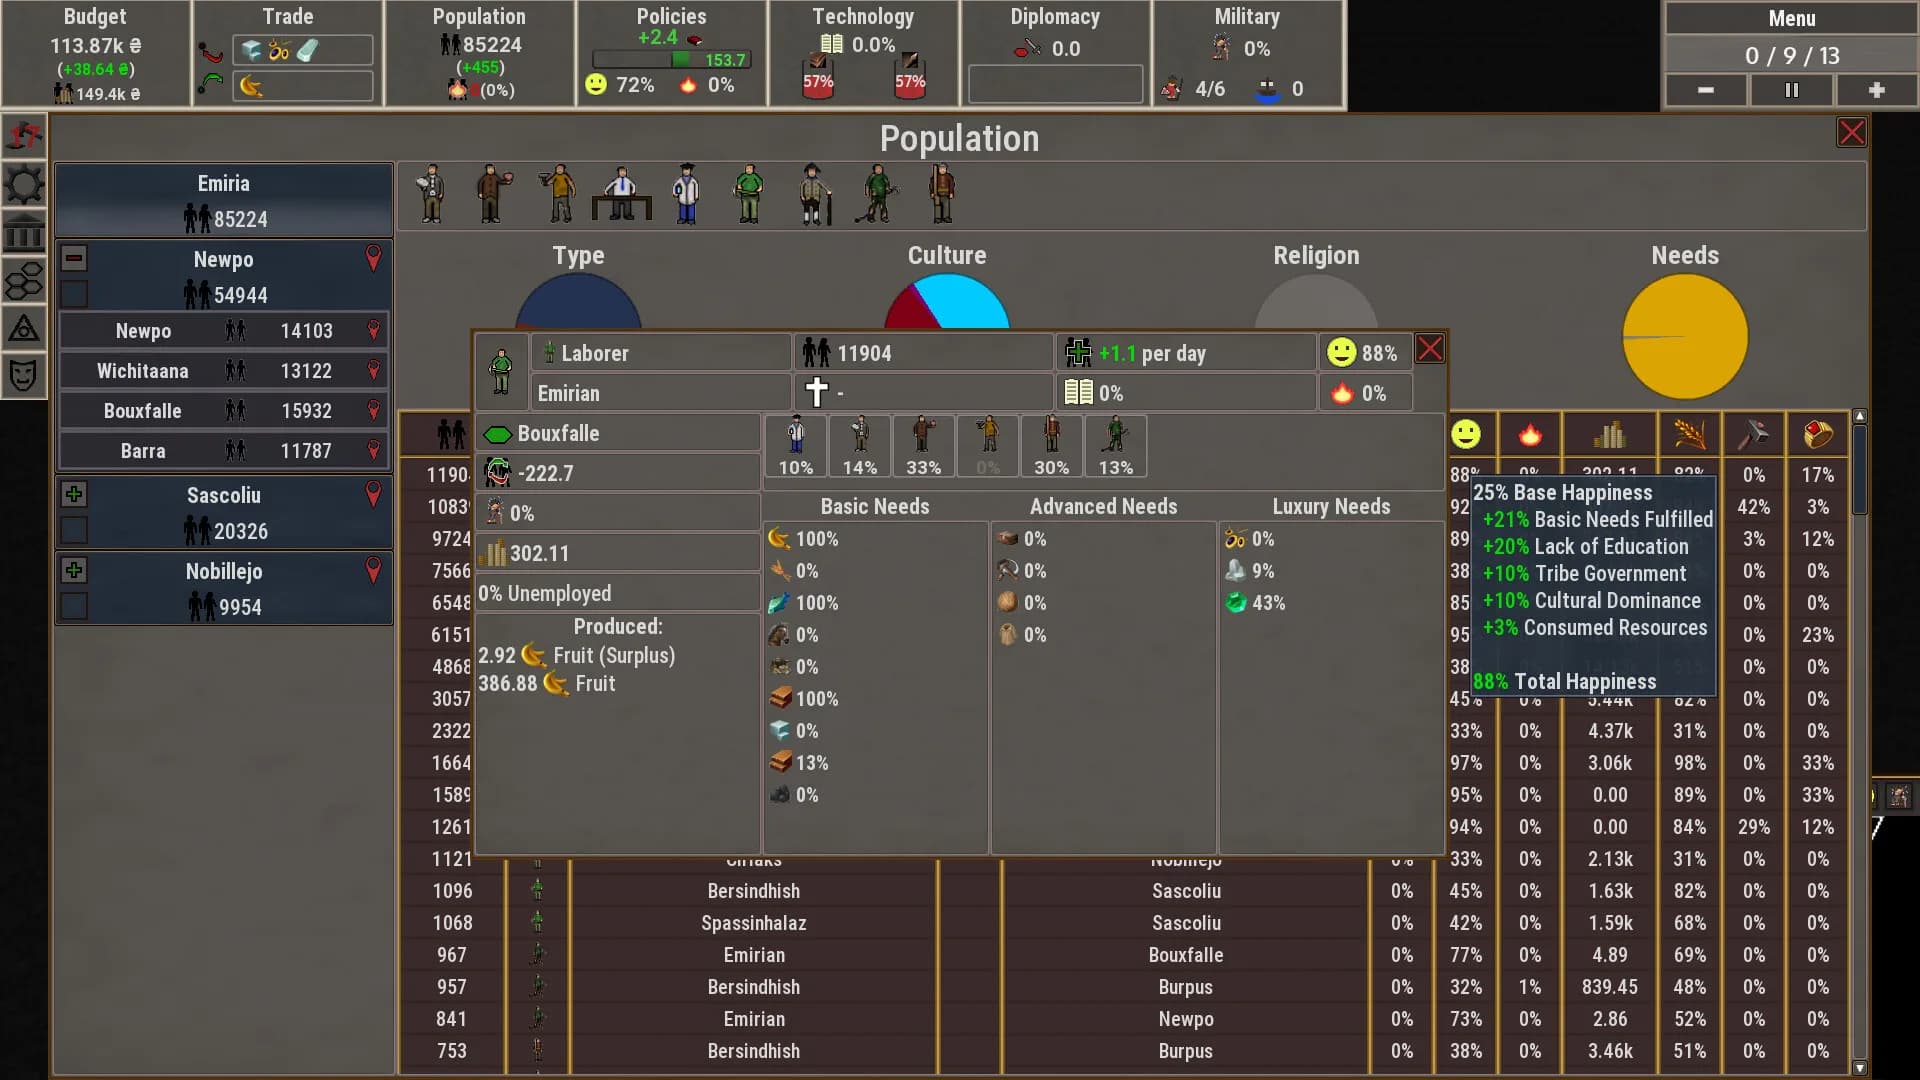Open the hexagon tiles sidebar icon
This screenshot has width=1920, height=1080.
[x=24, y=281]
